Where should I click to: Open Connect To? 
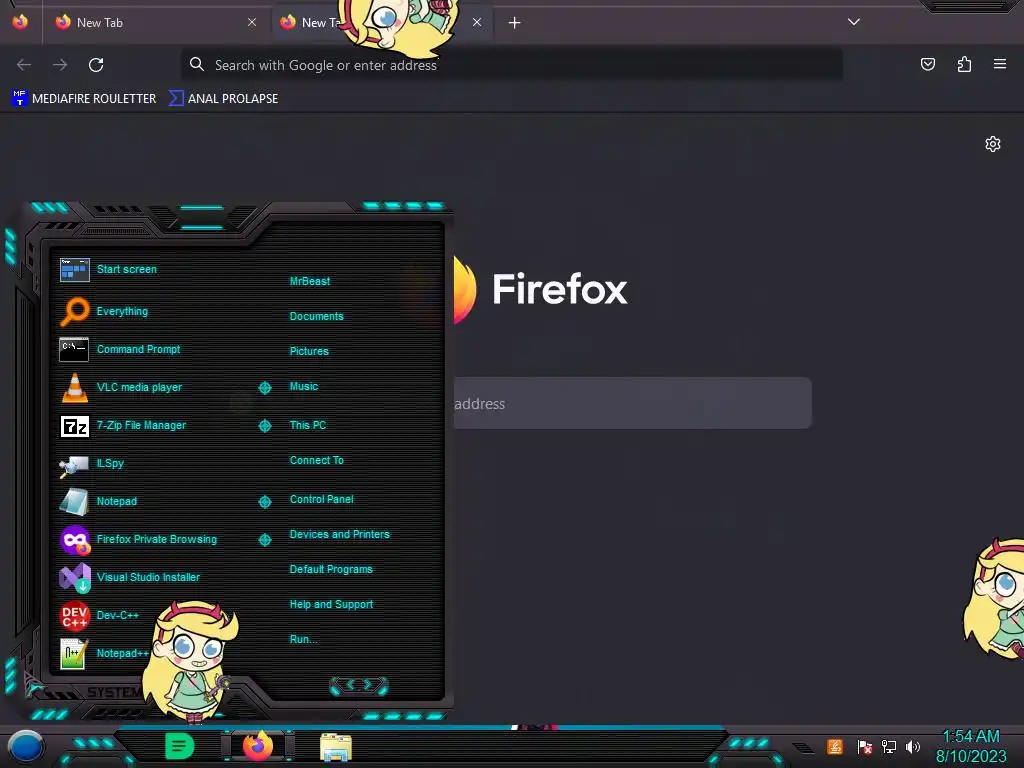click(x=316, y=460)
